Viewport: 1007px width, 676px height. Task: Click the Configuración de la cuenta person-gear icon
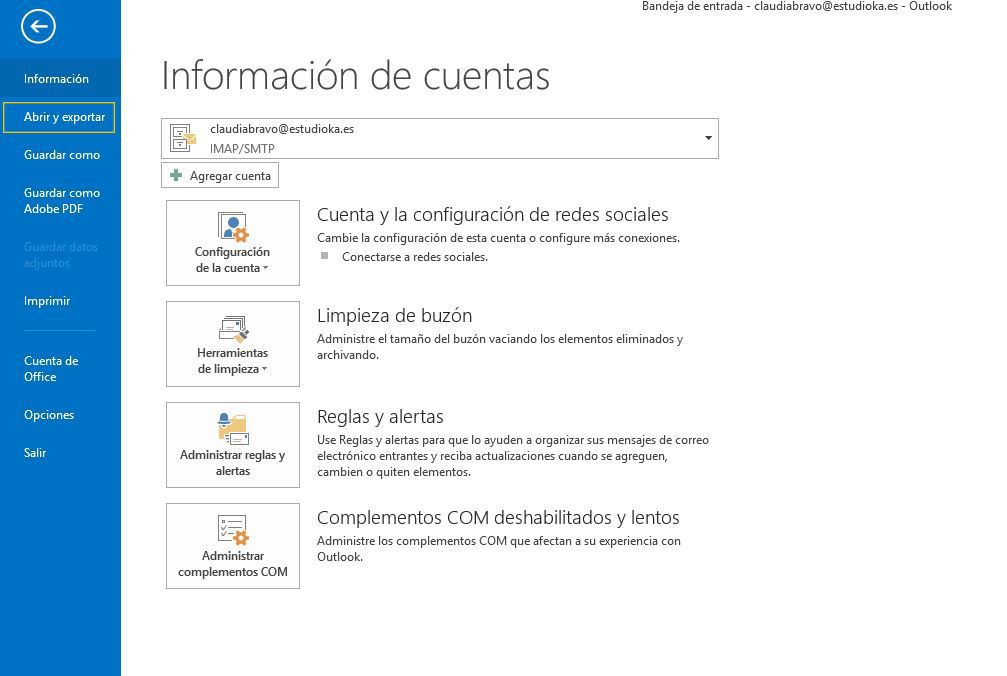coord(232,227)
